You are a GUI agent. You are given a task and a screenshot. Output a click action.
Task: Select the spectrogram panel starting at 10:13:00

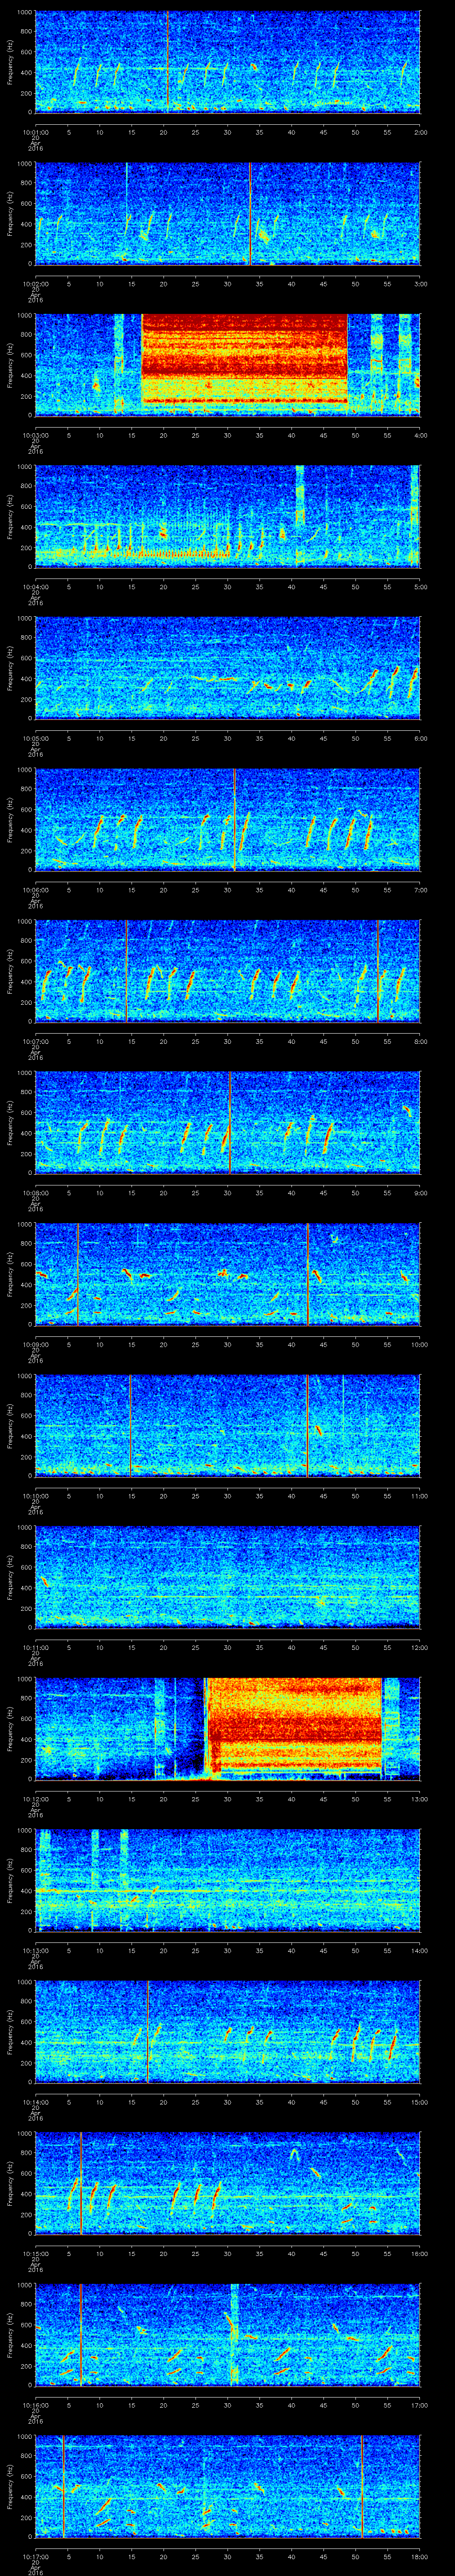[x=227, y=1879]
